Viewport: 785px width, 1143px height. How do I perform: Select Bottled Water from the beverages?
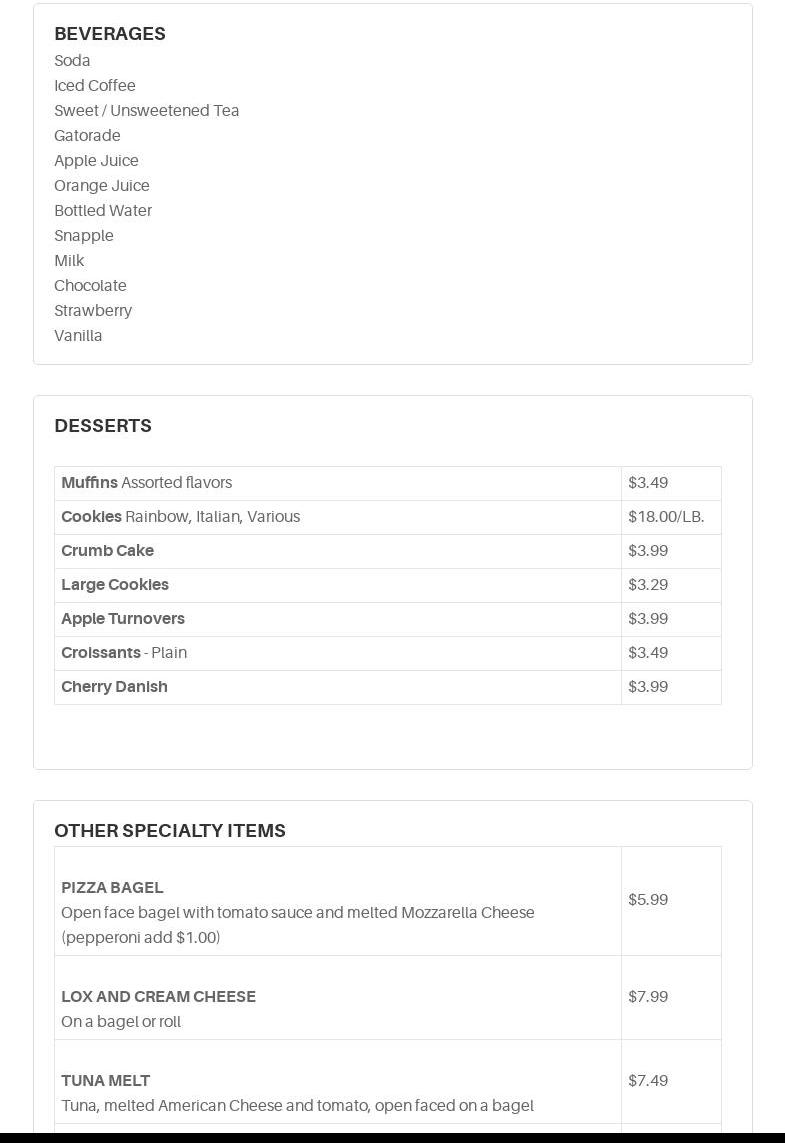[103, 211]
